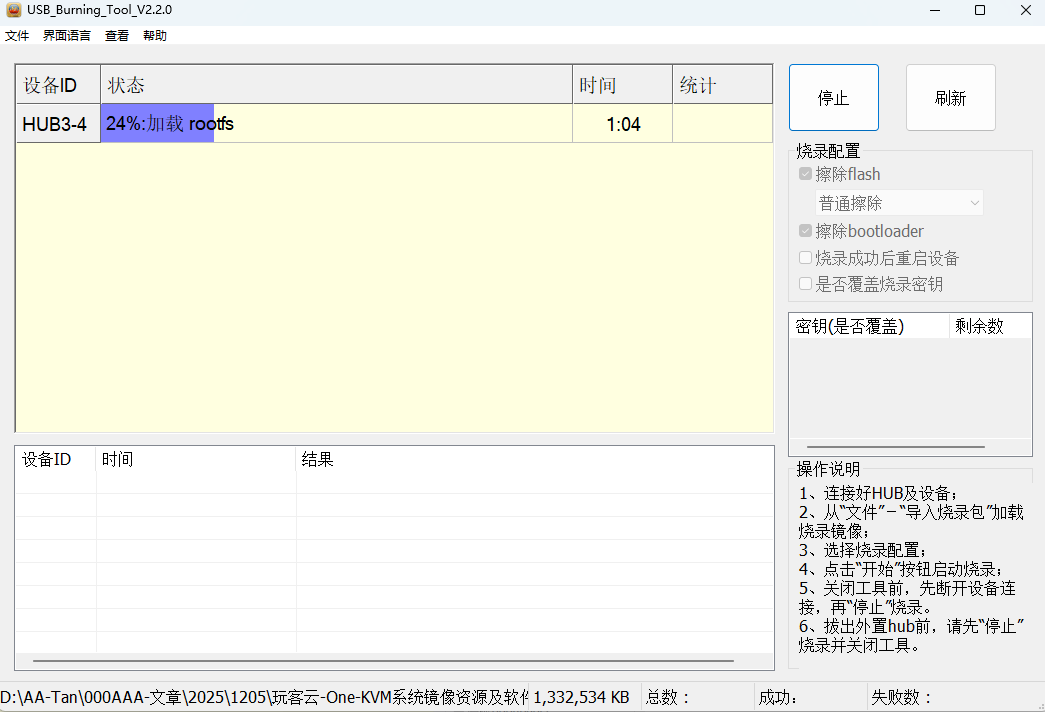This screenshot has height=712, width=1045.
Task: Toggle the 擦除bootloader checkbox
Action: tap(805, 231)
